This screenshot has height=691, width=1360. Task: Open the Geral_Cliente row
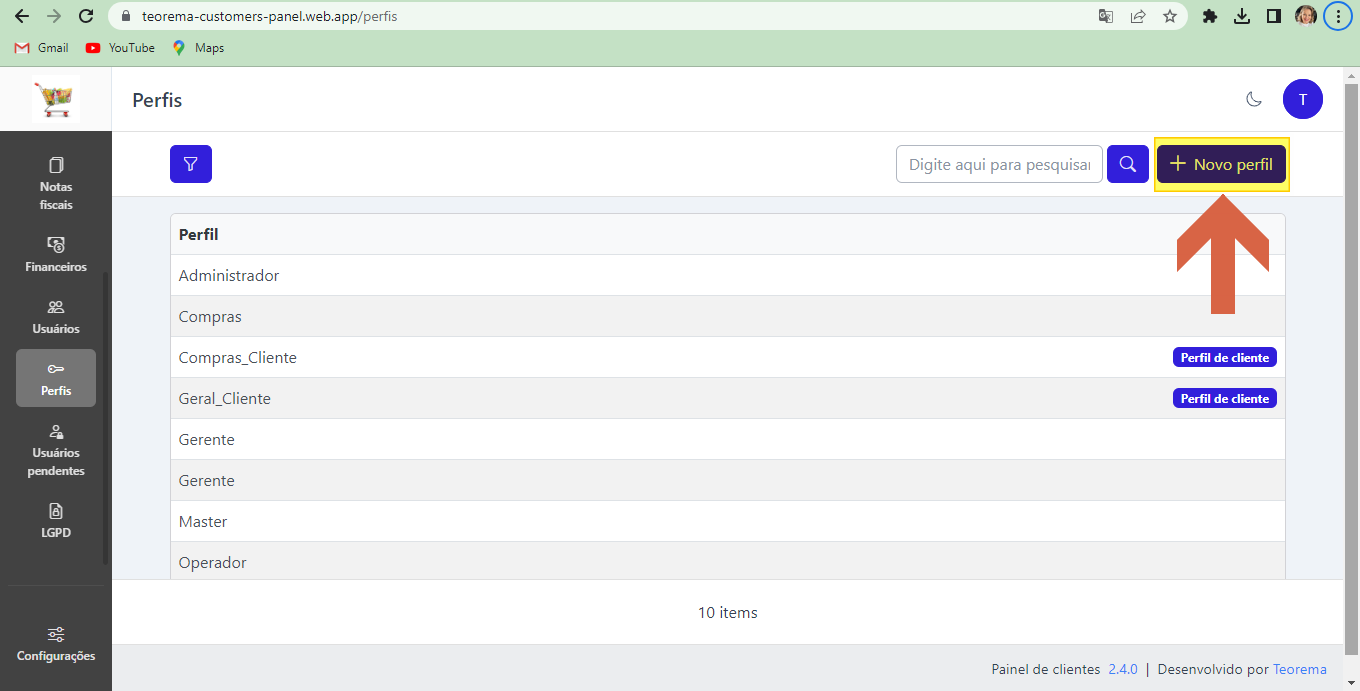point(728,398)
